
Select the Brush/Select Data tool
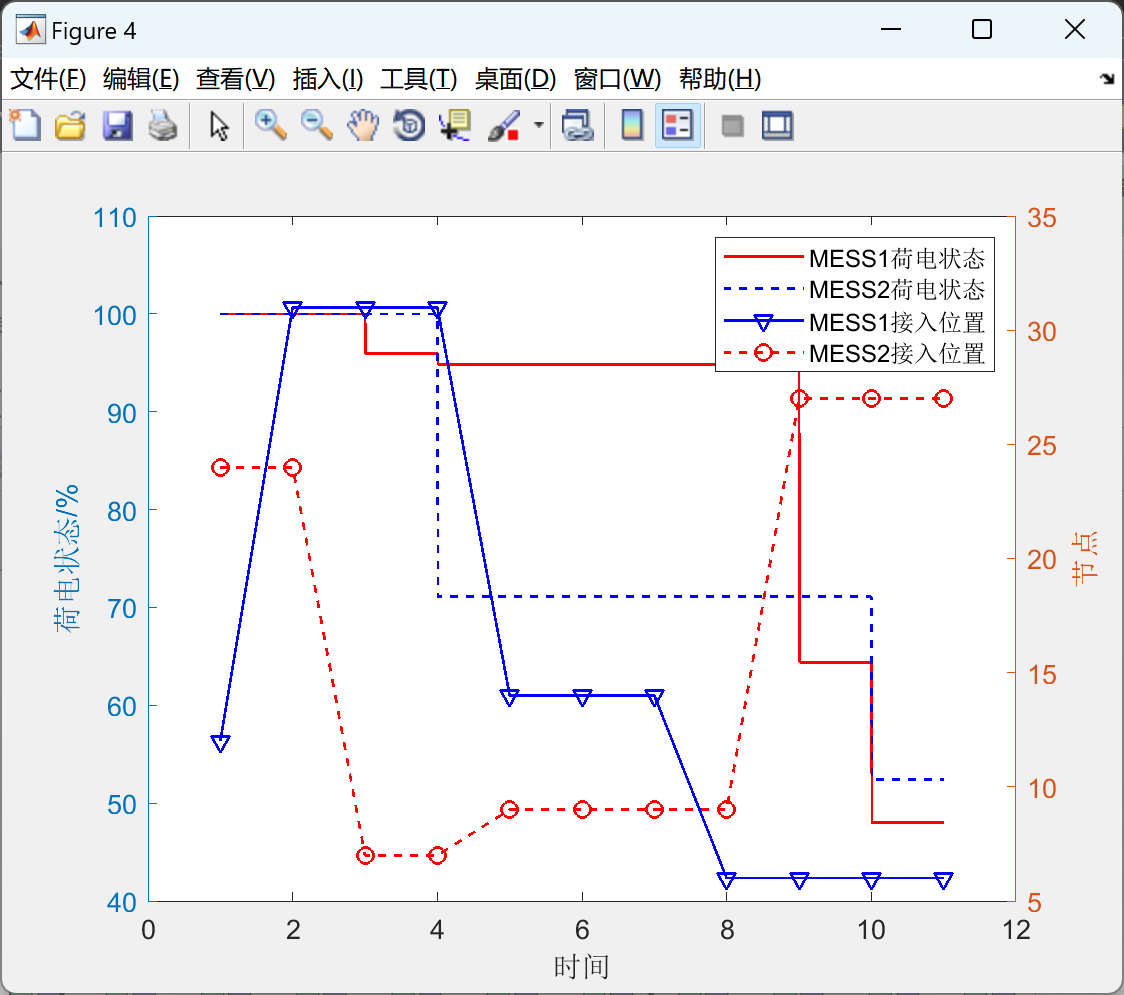(x=500, y=125)
